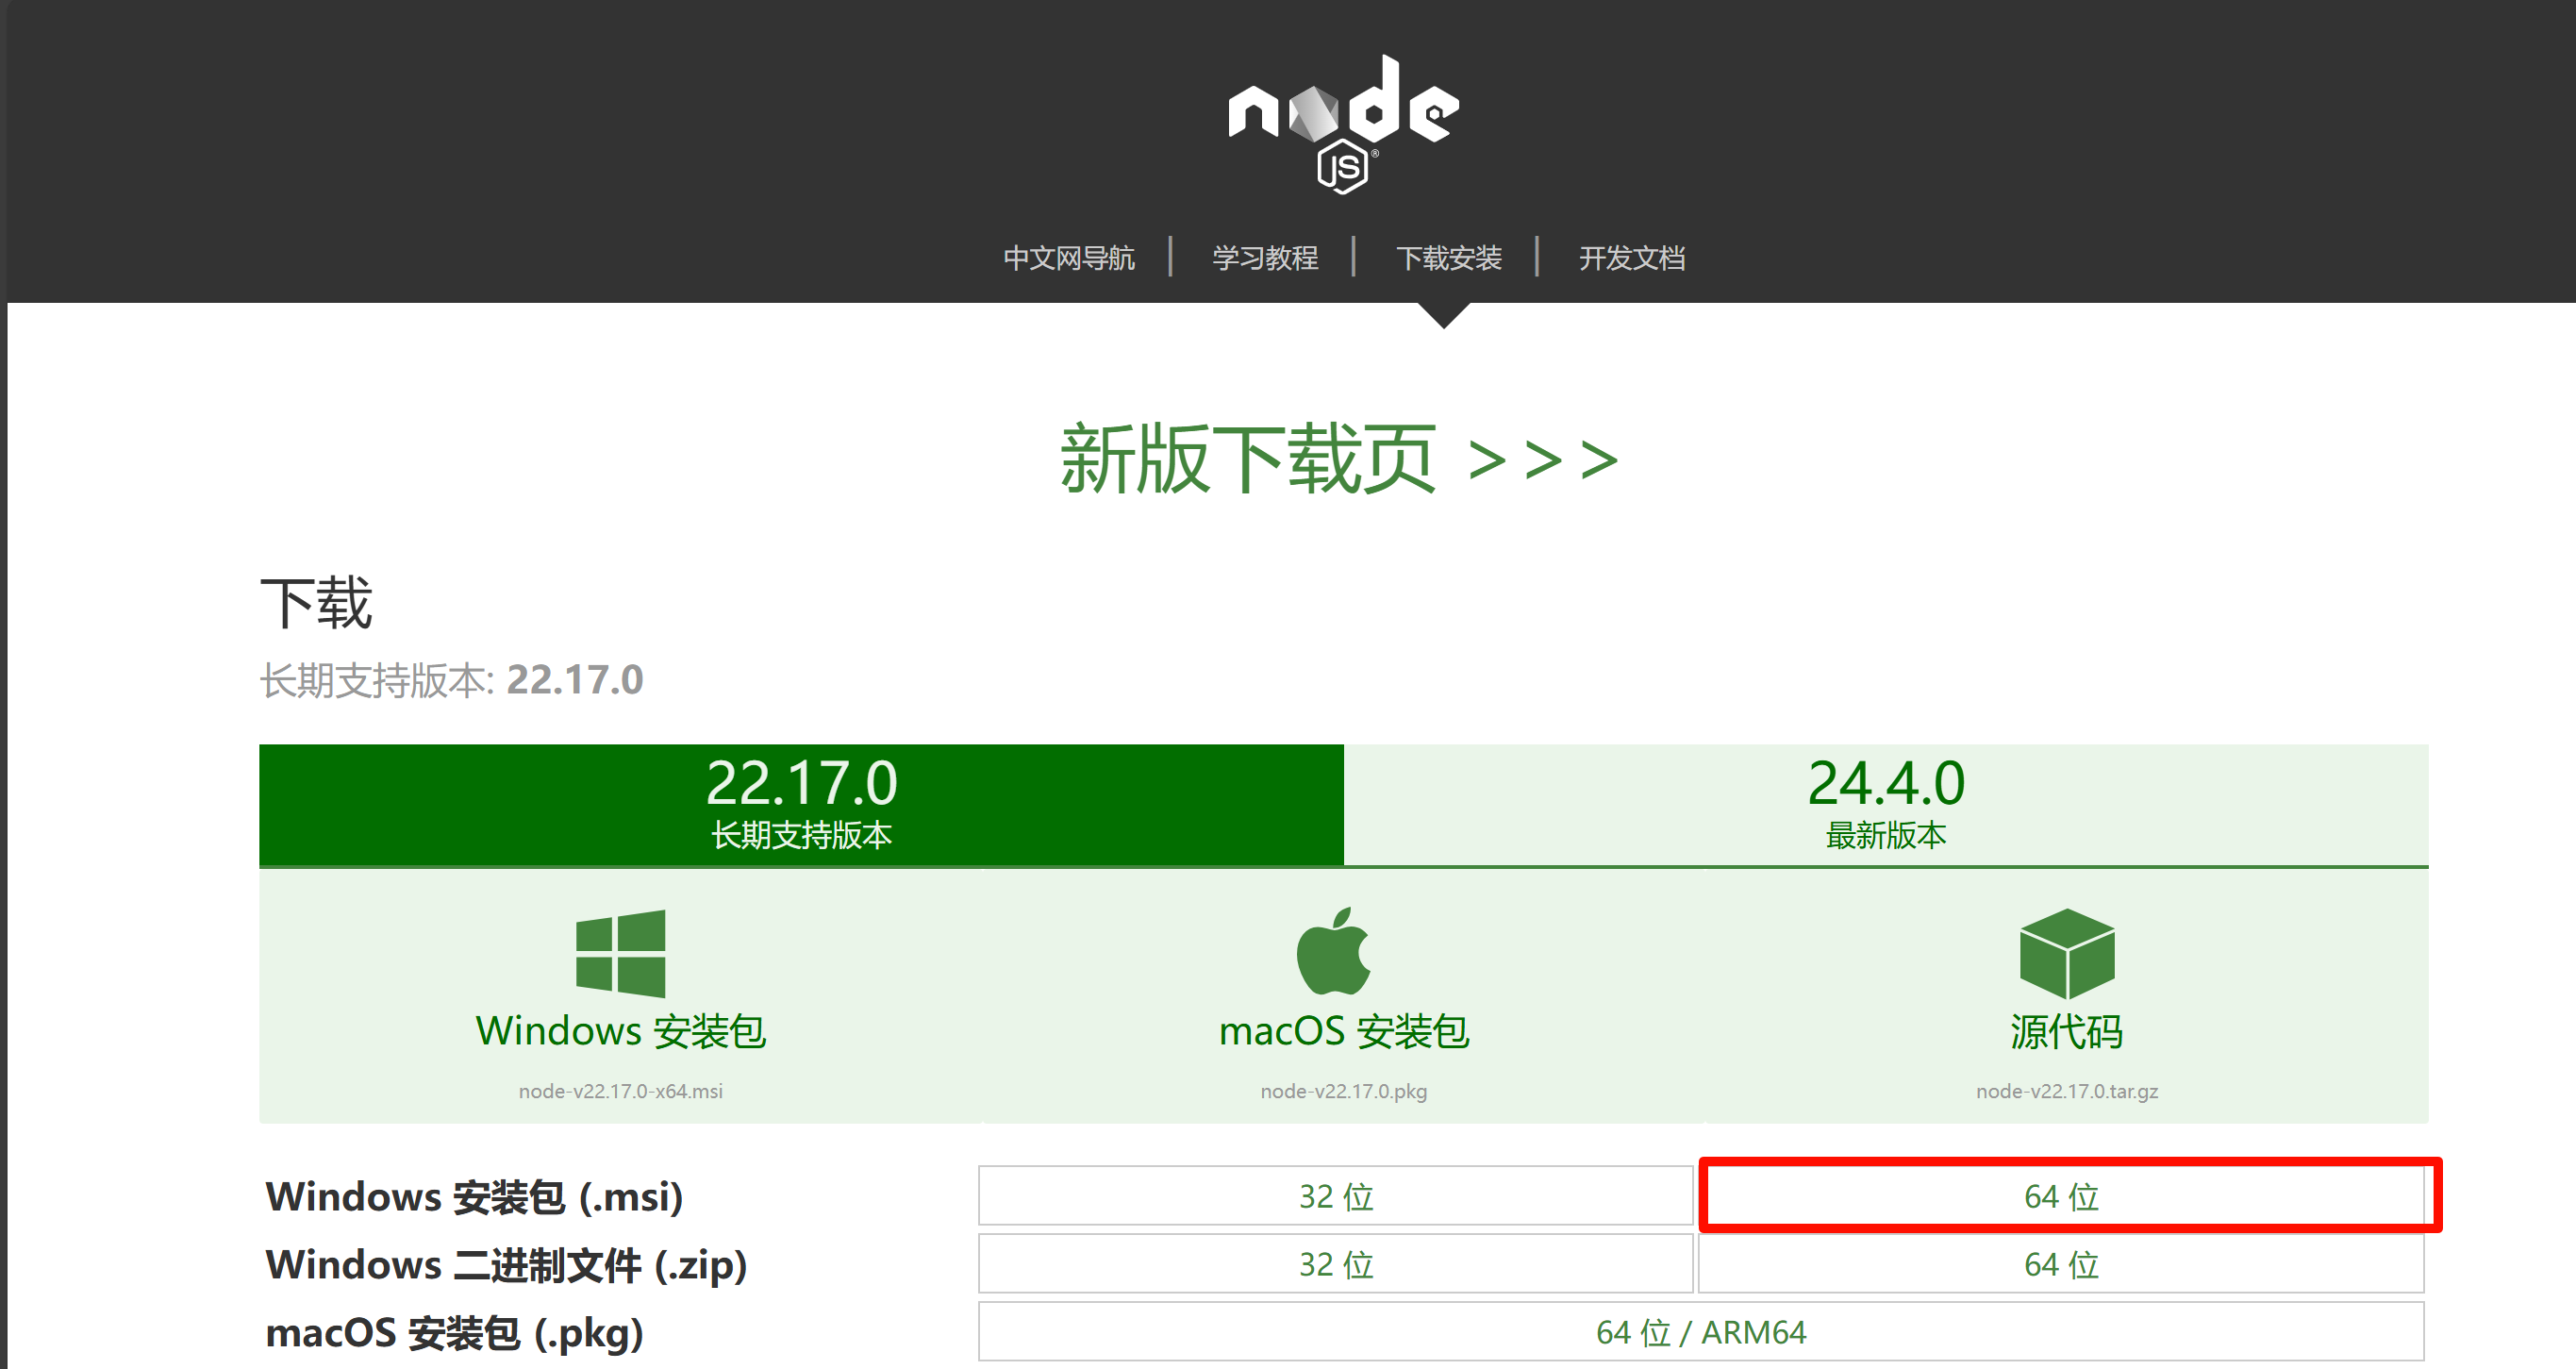2576x1369 pixels.
Task: Open 中文网导航 menu item
Action: (1069, 258)
